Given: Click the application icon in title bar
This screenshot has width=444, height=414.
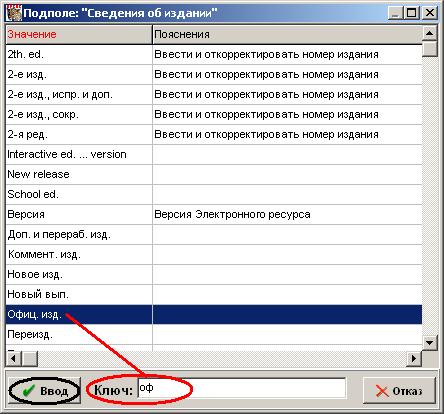Looking at the screenshot, I should pos(14,13).
